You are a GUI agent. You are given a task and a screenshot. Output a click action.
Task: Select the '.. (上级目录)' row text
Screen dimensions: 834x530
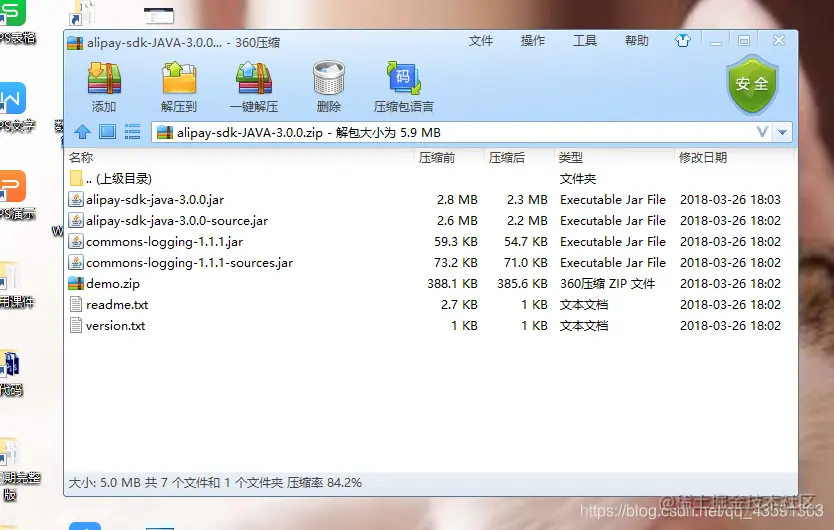119,179
